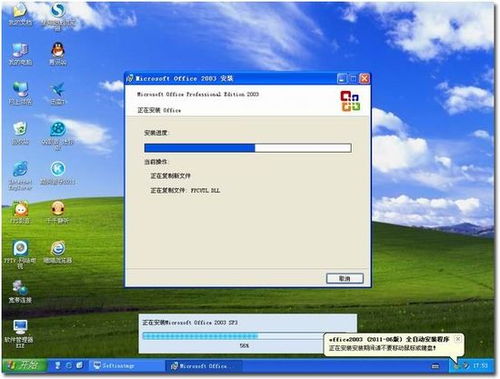
Task: Close the office2003 balloon notification
Action: (x=458, y=339)
